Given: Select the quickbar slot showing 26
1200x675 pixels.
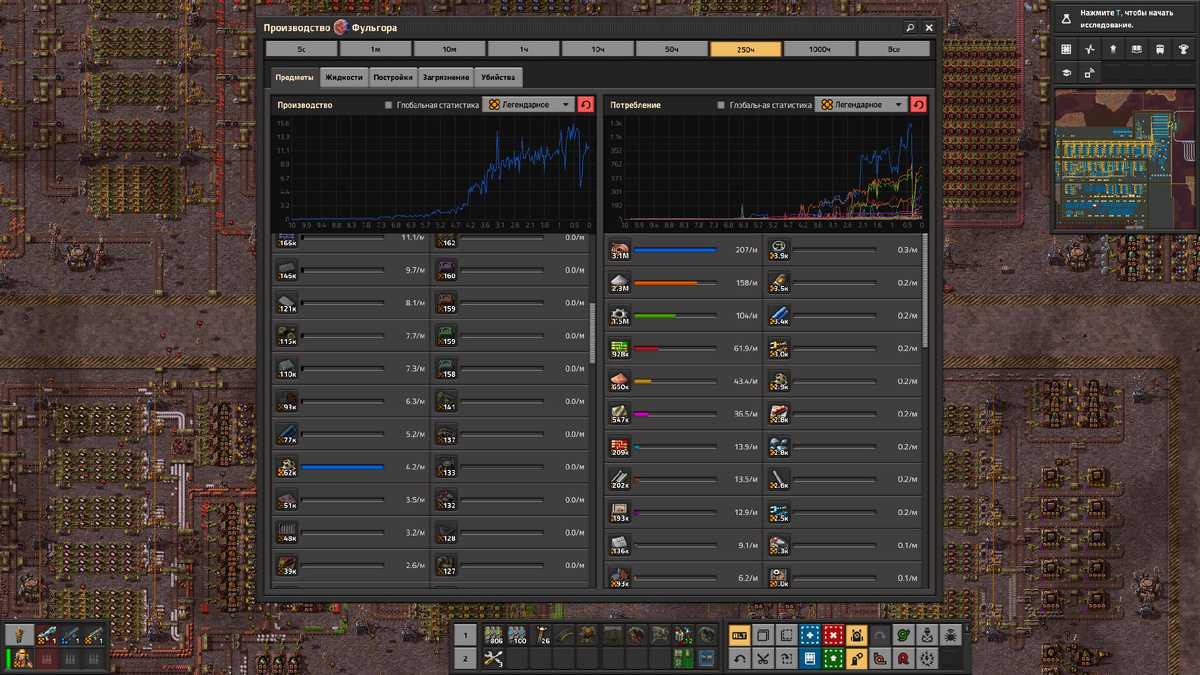Looking at the screenshot, I should (x=540, y=634).
